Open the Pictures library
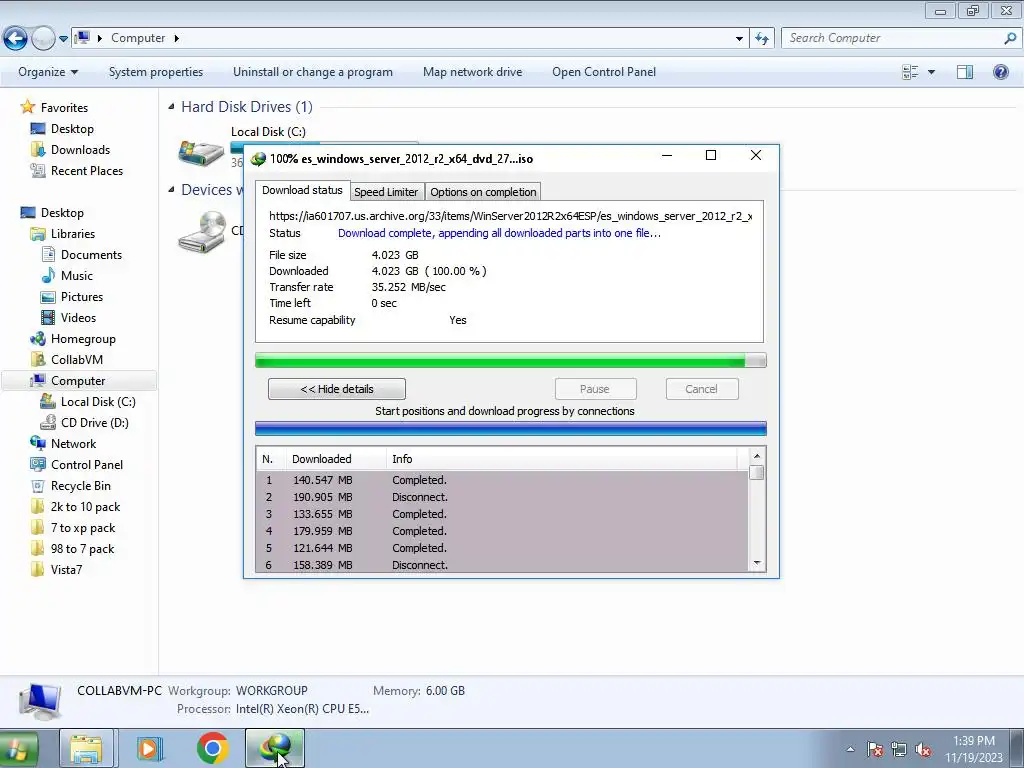 point(72,296)
